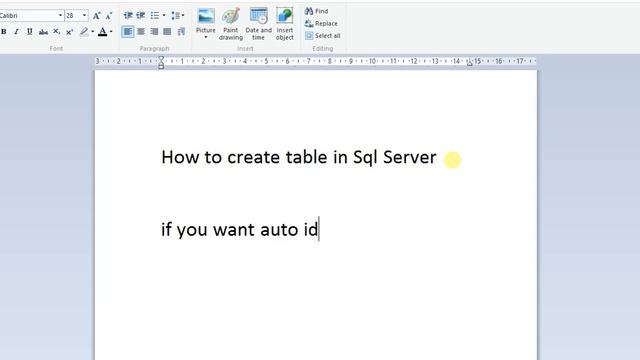Open the font size dropdown arrow
The image size is (640, 360).
pos(84,16)
